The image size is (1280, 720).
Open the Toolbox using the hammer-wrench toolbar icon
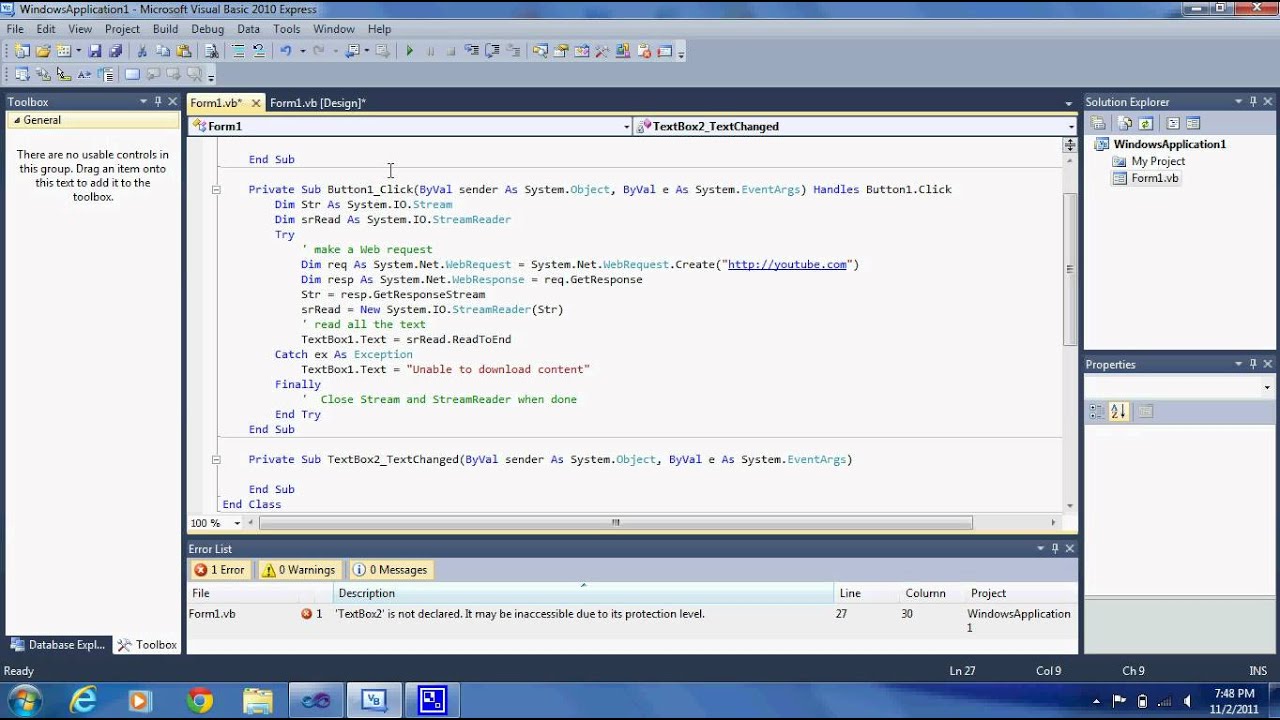(x=602, y=51)
